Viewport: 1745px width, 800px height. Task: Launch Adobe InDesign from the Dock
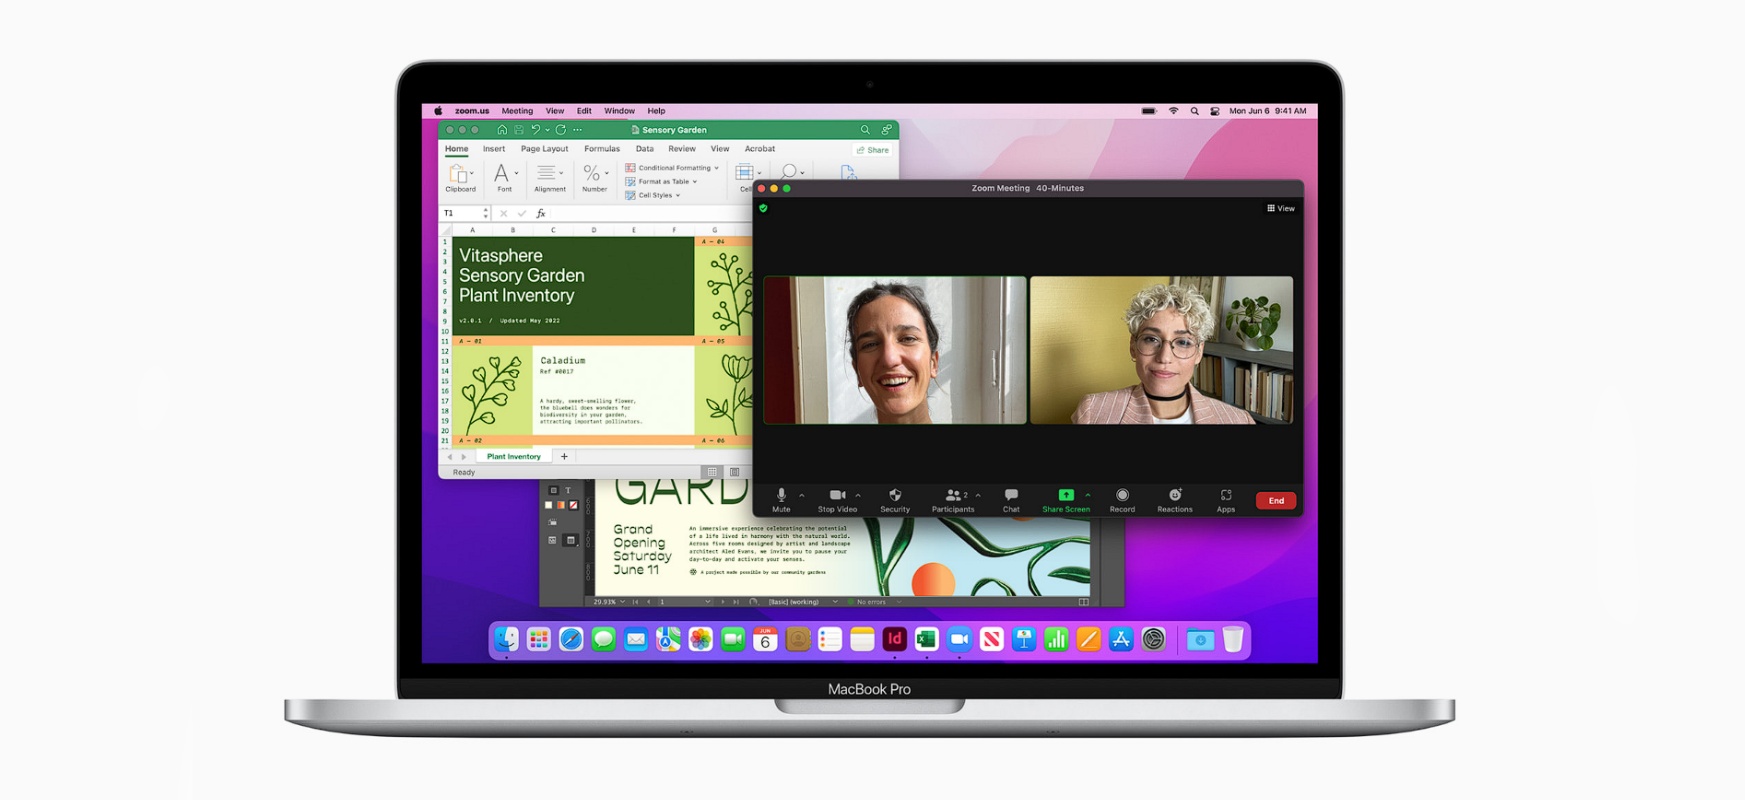(x=894, y=639)
